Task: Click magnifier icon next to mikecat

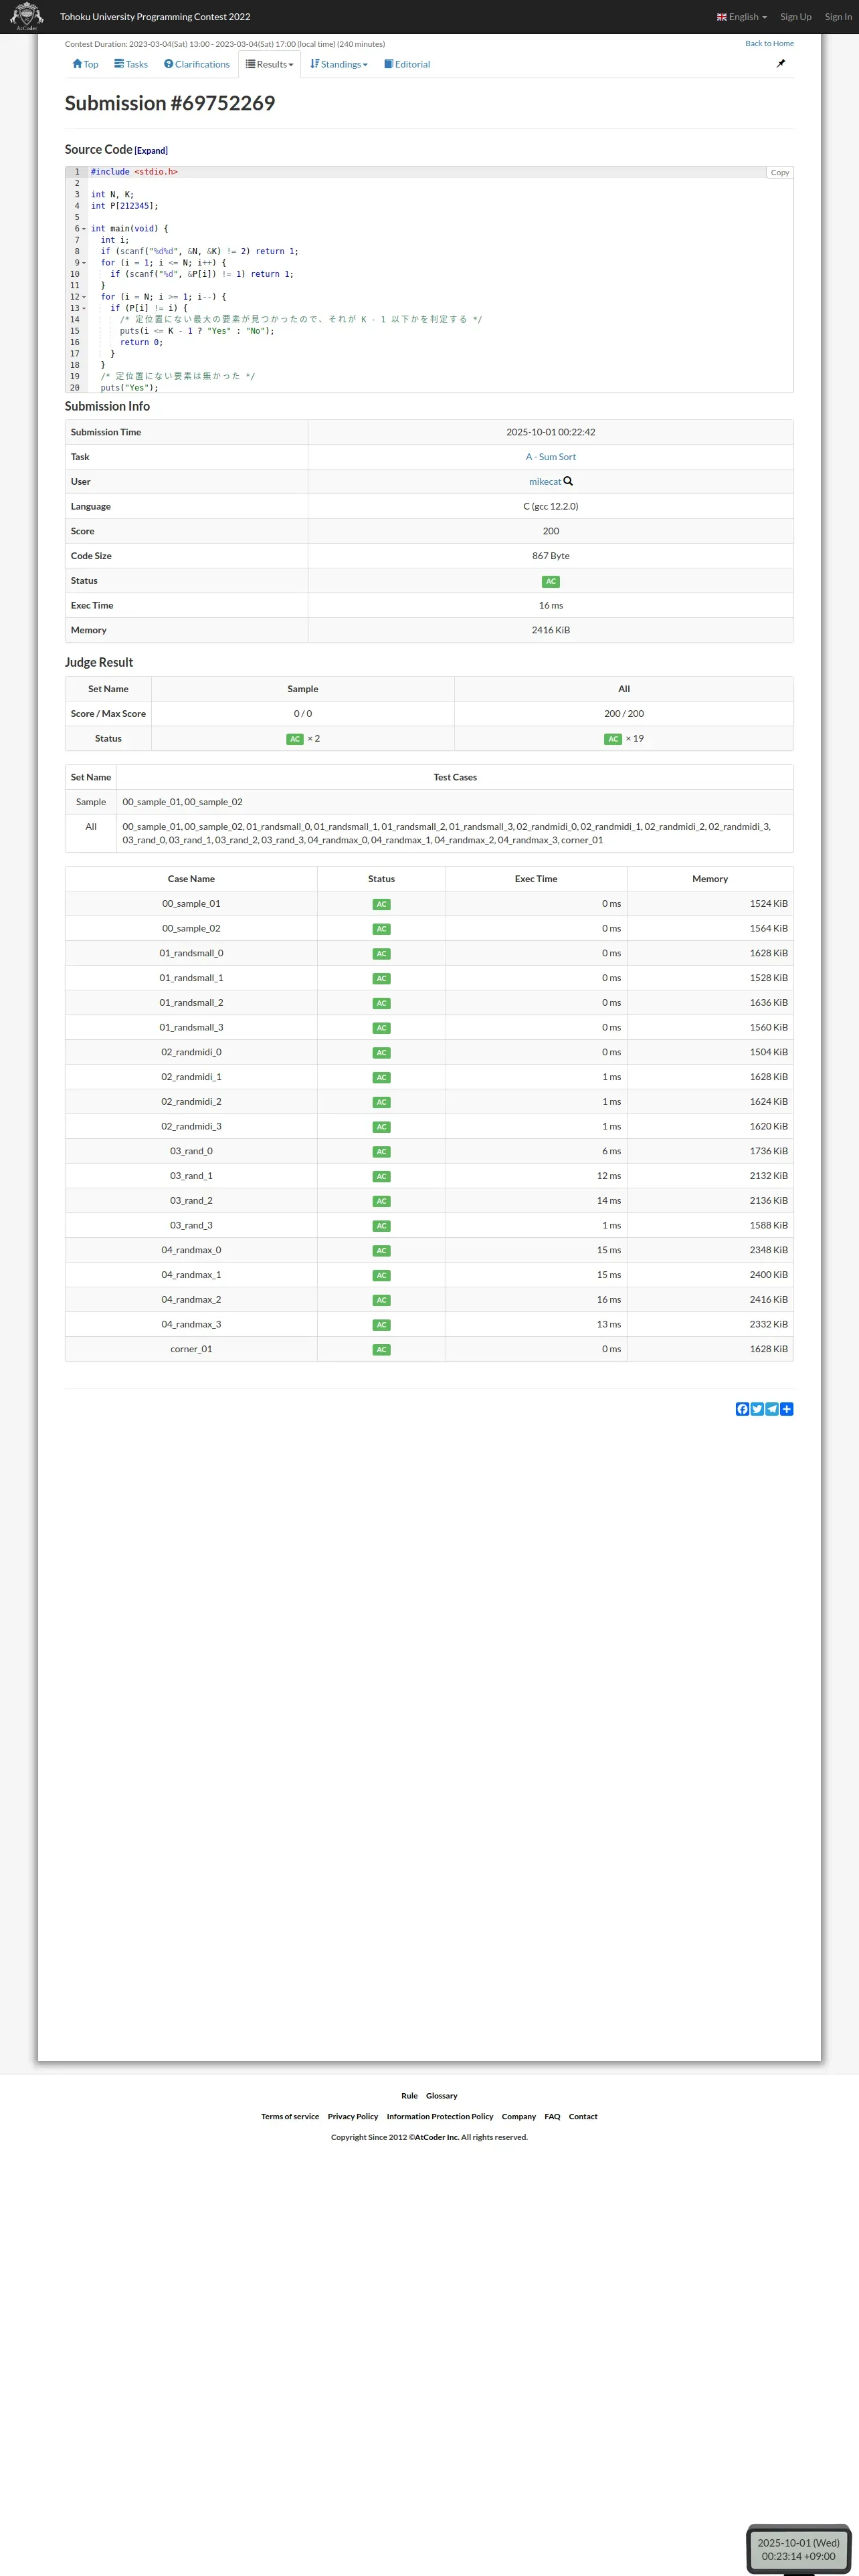Action: click(568, 481)
